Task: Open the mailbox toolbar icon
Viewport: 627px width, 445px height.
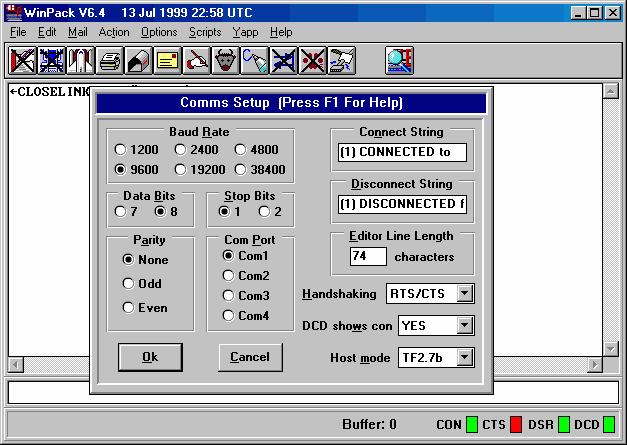Action: [x=138, y=61]
